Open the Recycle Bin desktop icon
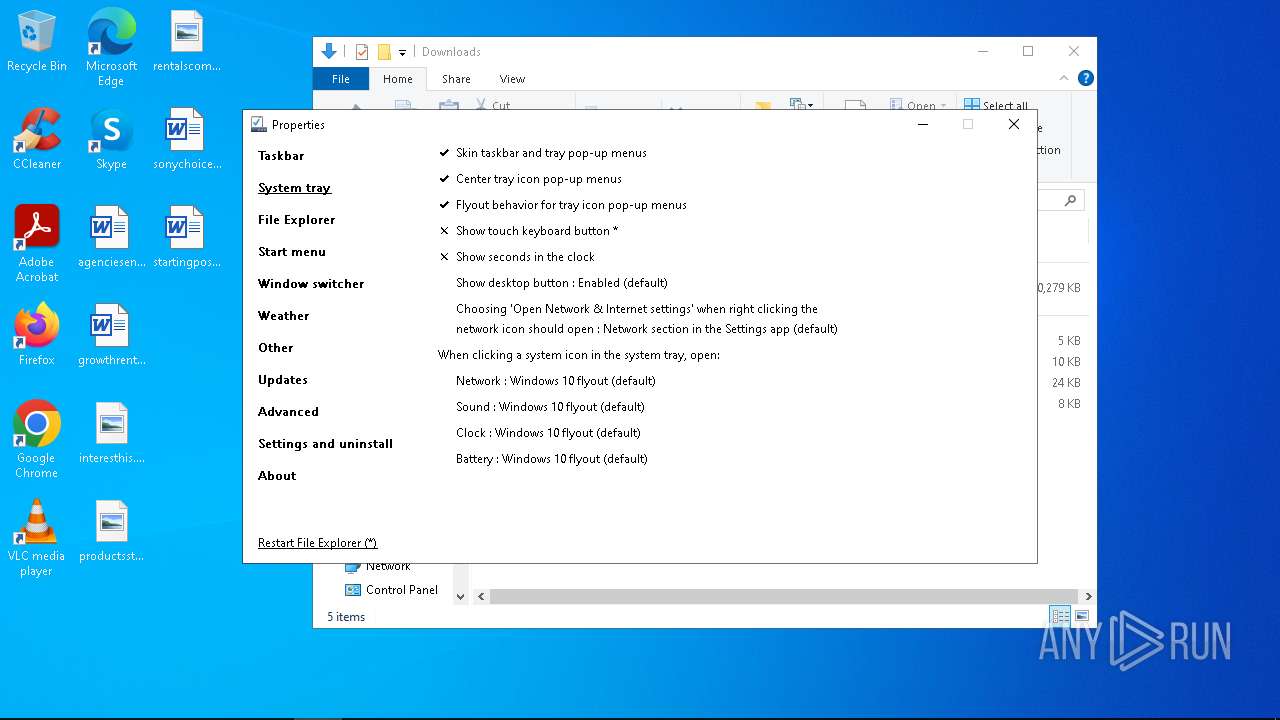 pyautogui.click(x=37, y=42)
